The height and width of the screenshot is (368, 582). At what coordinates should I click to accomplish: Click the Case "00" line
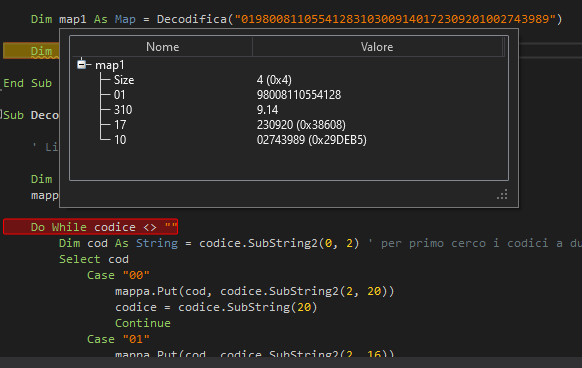pos(118,275)
